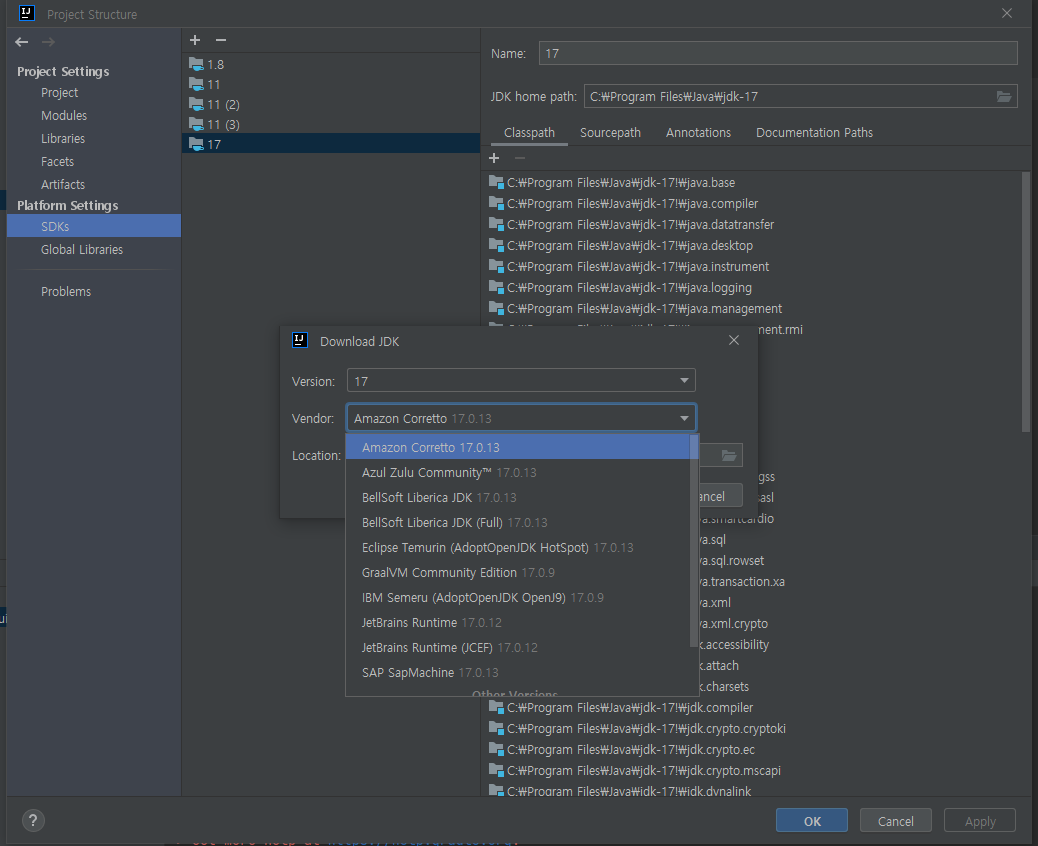Toggle the Vendor dropdown arrow

(684, 418)
